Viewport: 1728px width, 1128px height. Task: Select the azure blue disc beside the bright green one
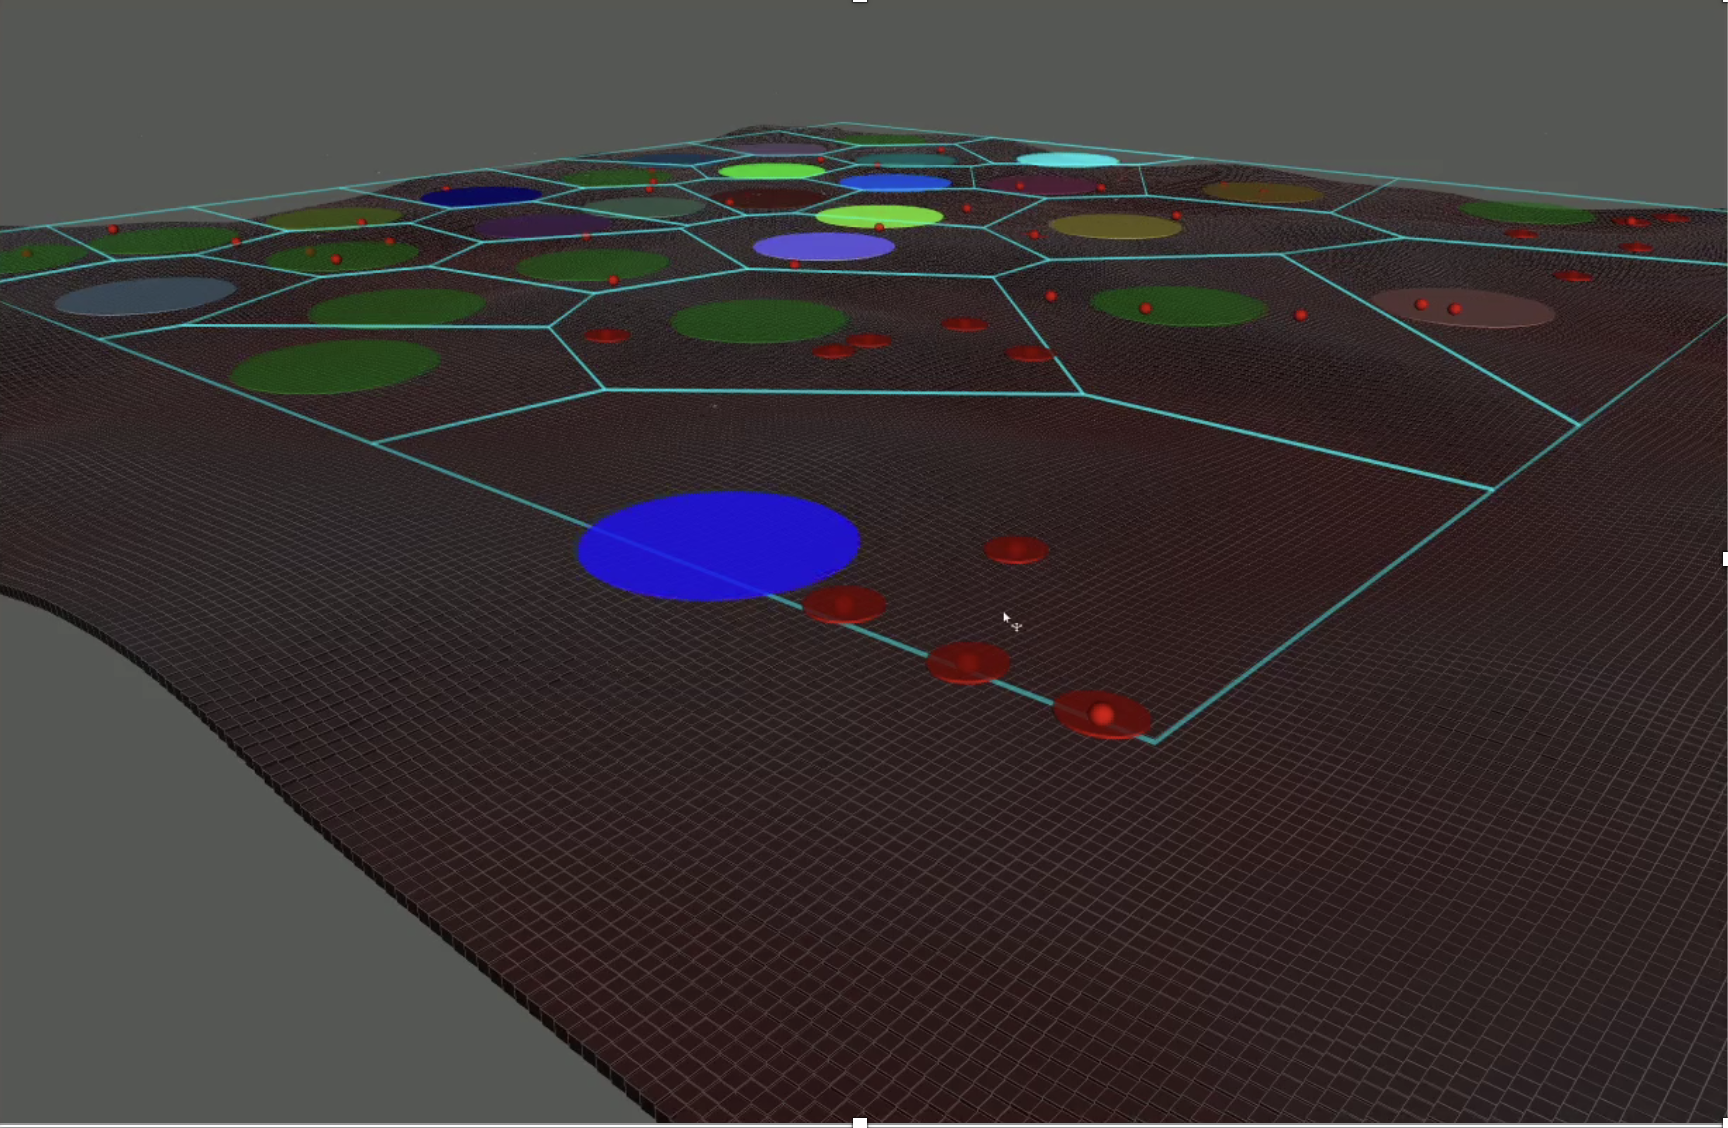click(895, 182)
